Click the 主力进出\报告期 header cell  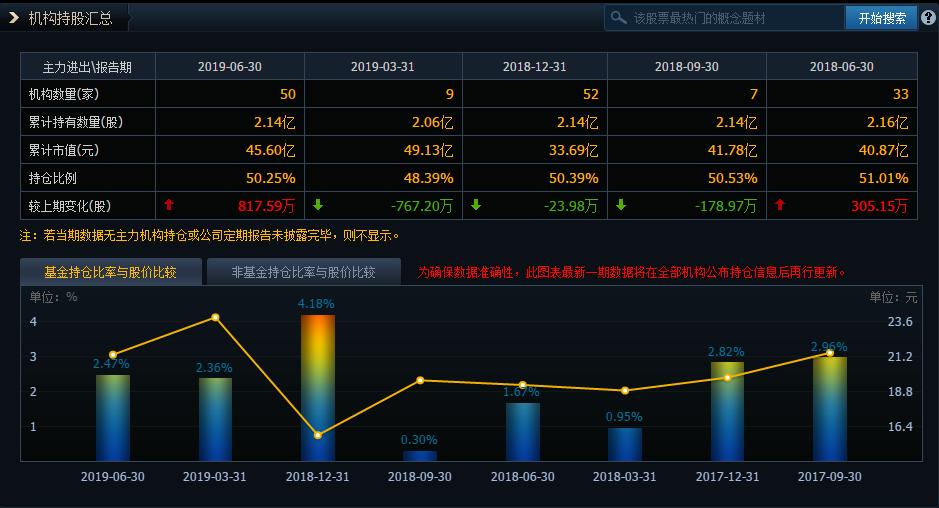87,66
